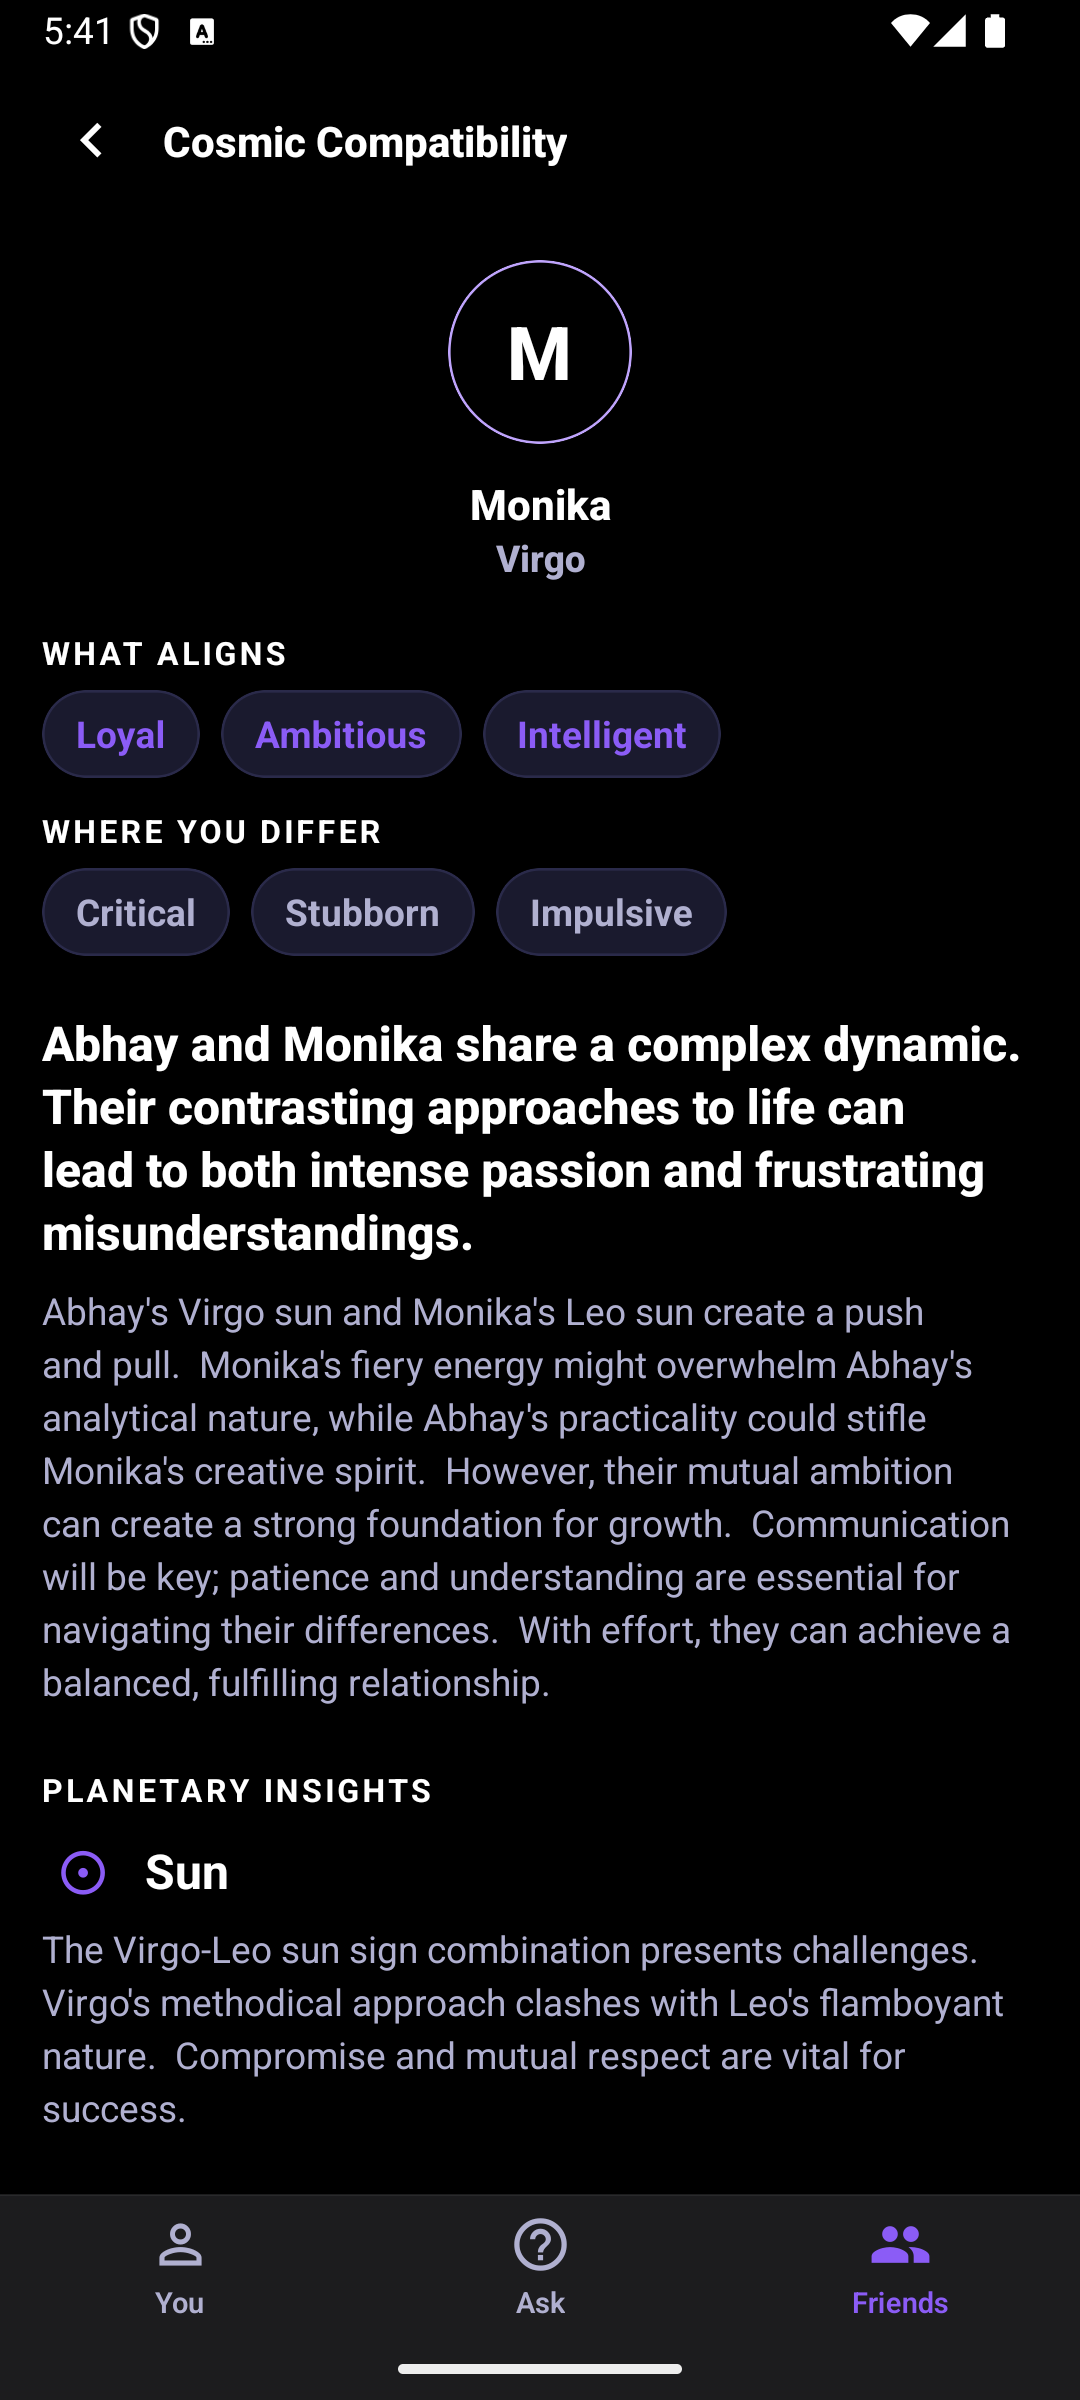The image size is (1080, 2400).
Task: Tap the Sun planet icon
Action: click(83, 1872)
